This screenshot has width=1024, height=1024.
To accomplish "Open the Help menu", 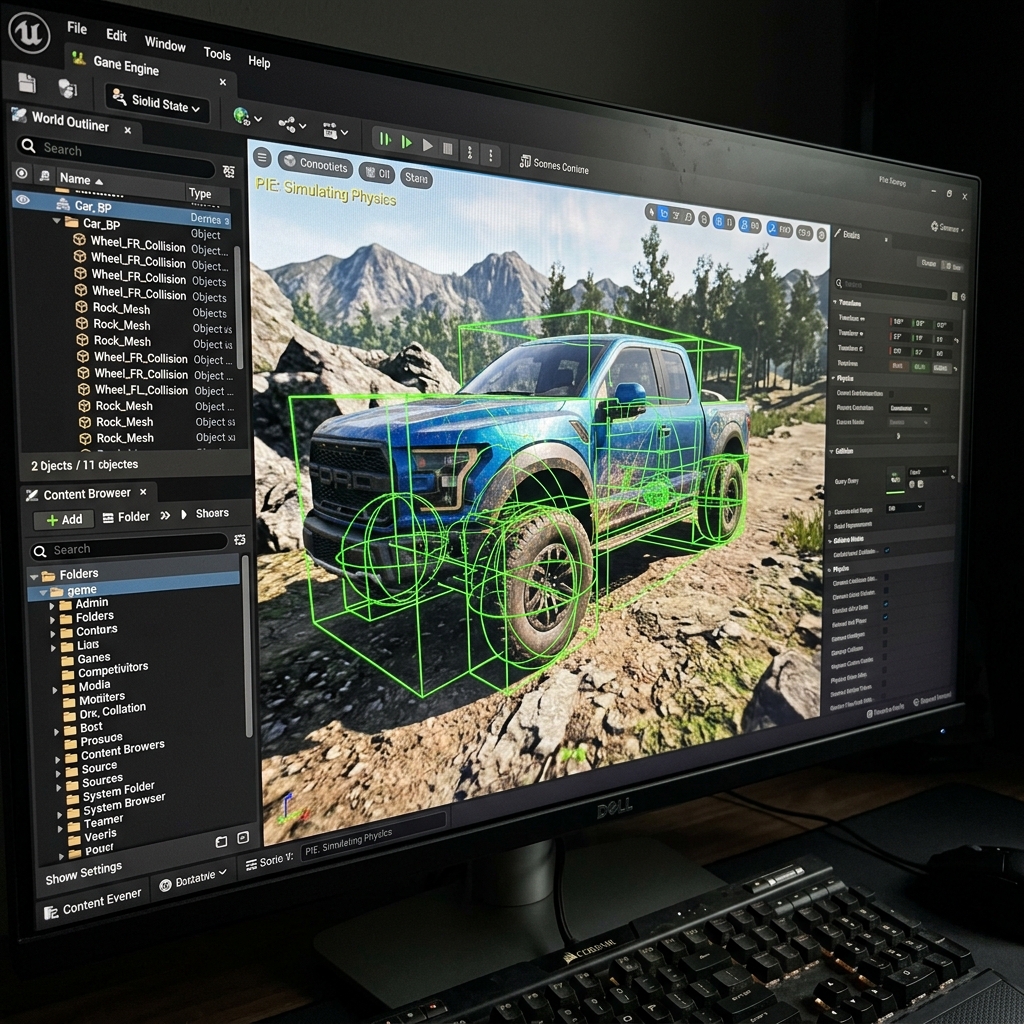I will coord(259,62).
